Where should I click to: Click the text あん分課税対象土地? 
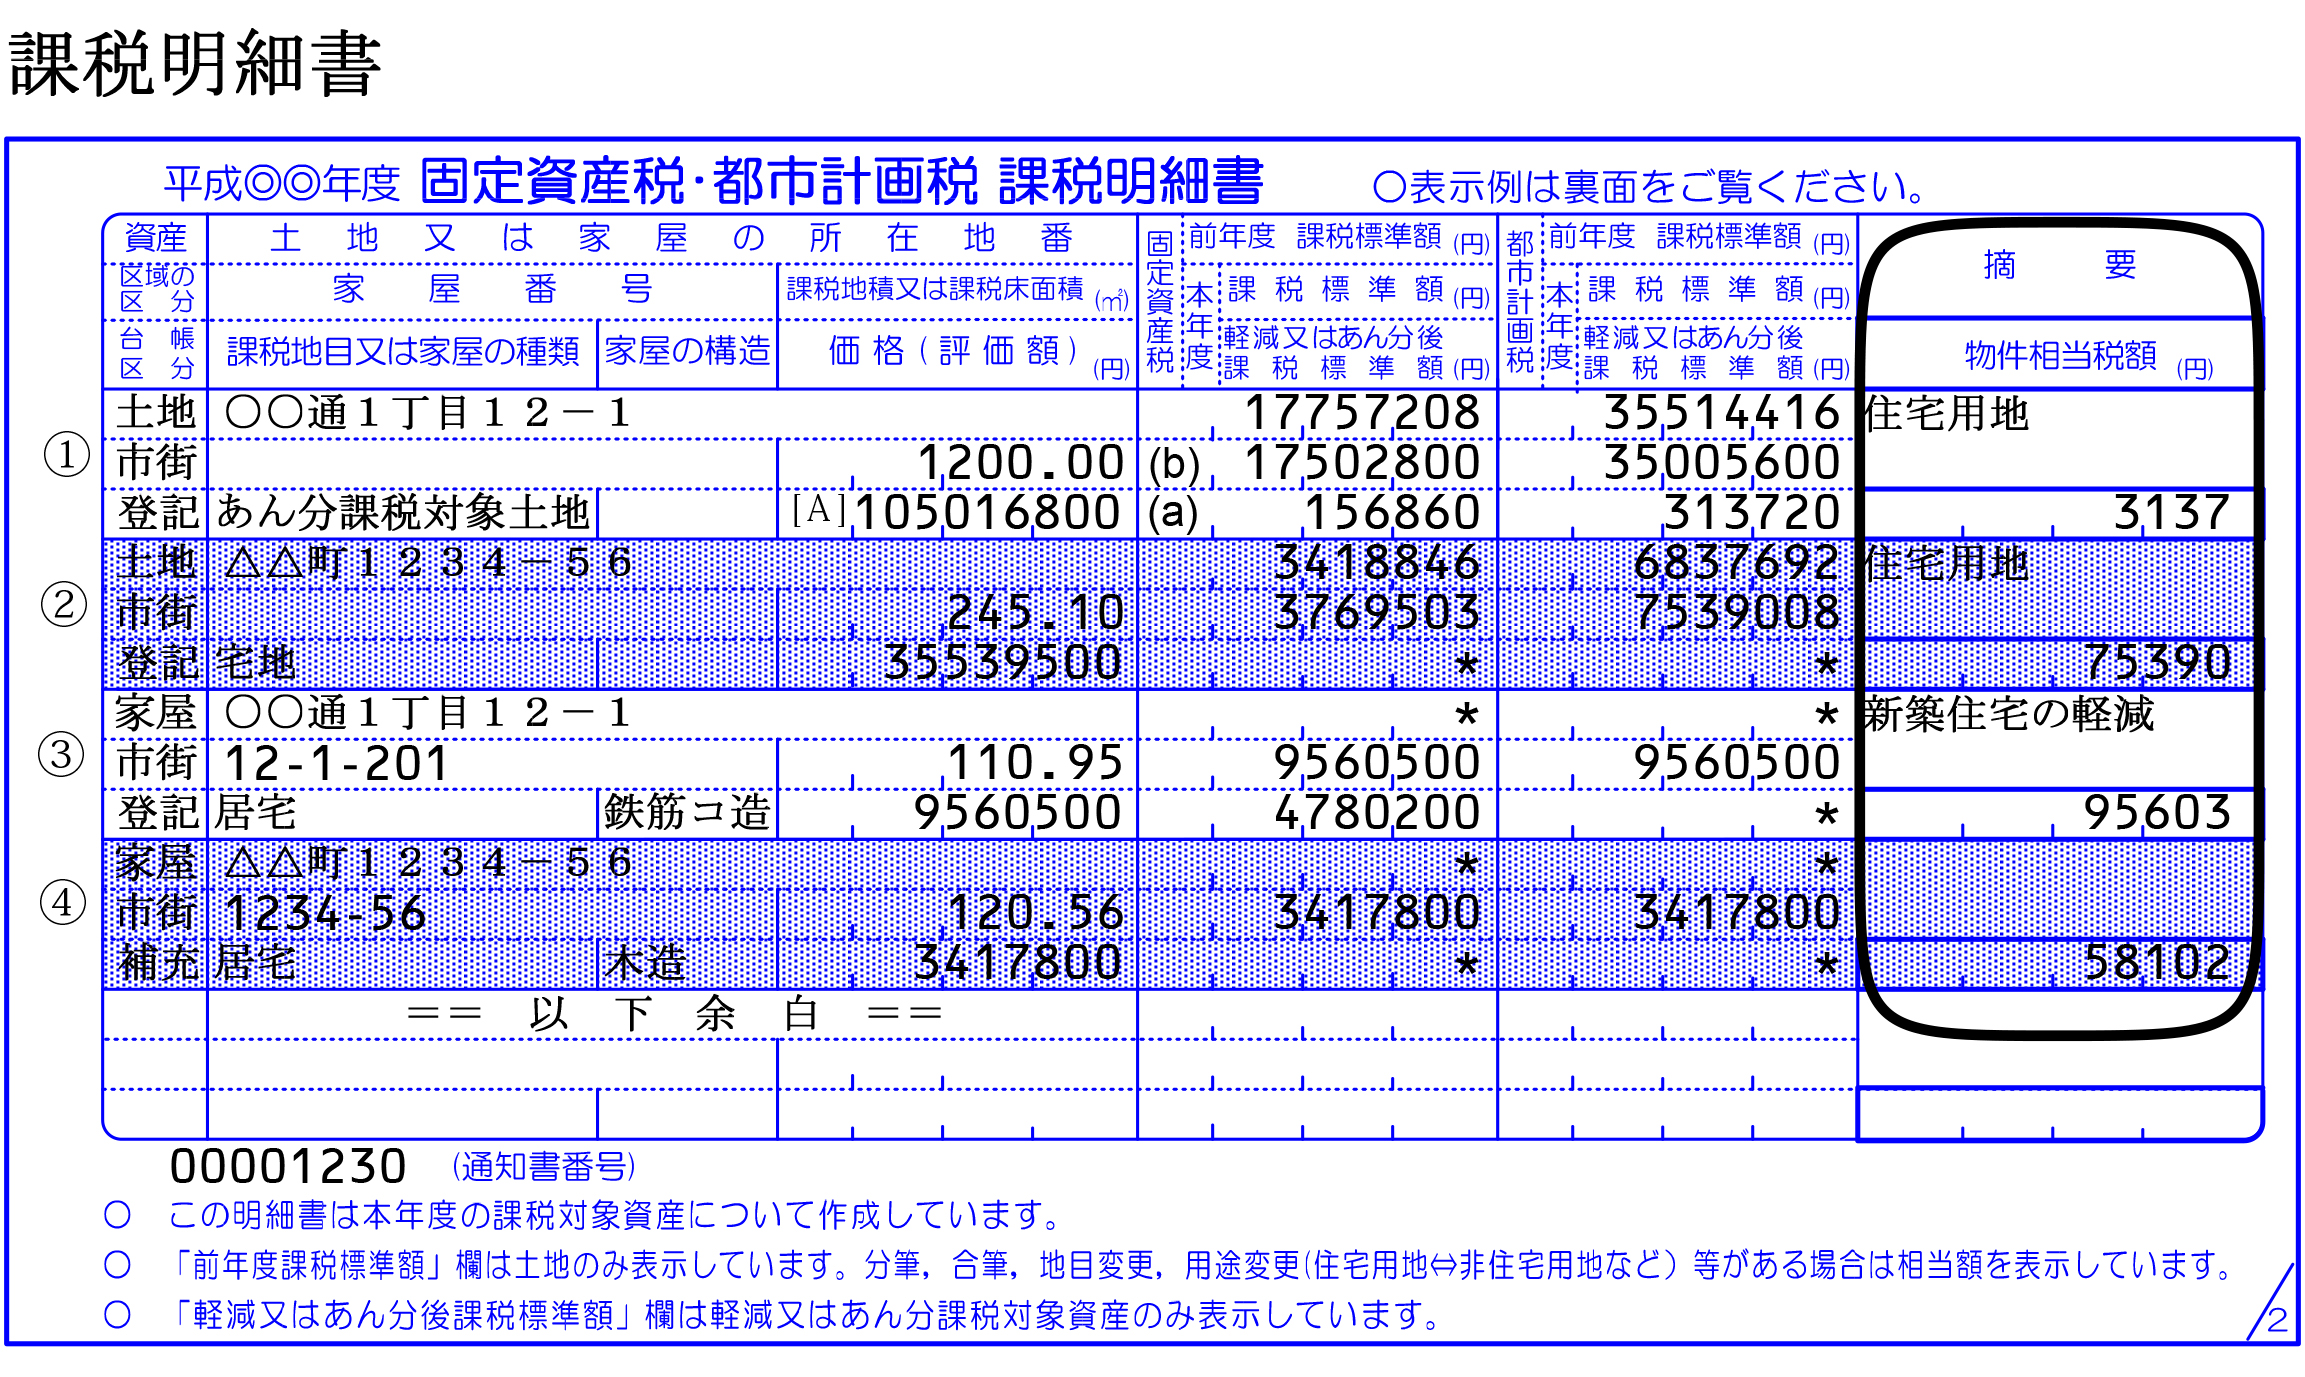(403, 512)
